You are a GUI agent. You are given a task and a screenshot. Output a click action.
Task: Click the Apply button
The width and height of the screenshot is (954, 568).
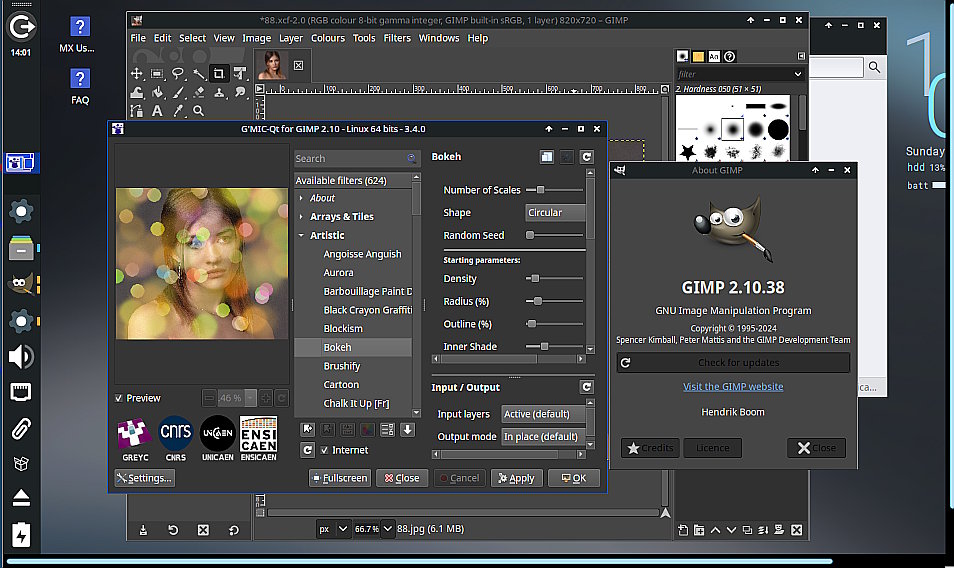[x=514, y=478]
